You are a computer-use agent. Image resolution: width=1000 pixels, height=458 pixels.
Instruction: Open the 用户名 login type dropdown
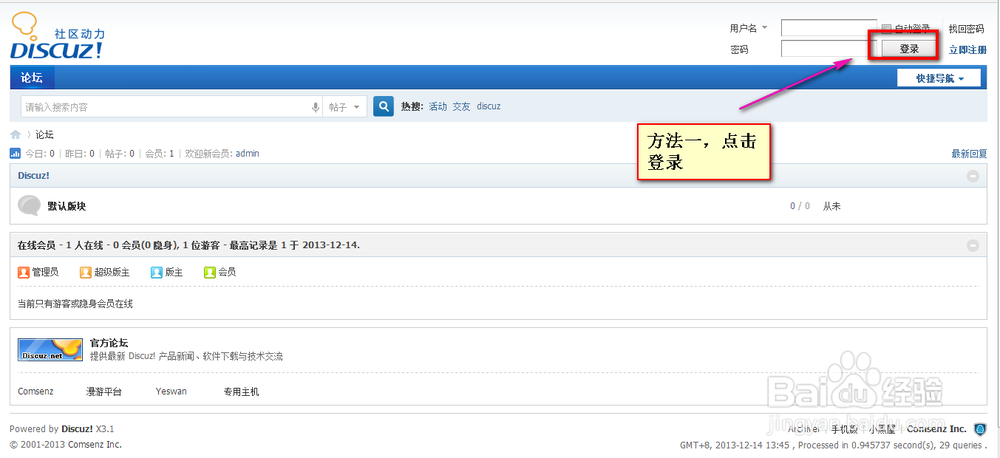tap(749, 29)
